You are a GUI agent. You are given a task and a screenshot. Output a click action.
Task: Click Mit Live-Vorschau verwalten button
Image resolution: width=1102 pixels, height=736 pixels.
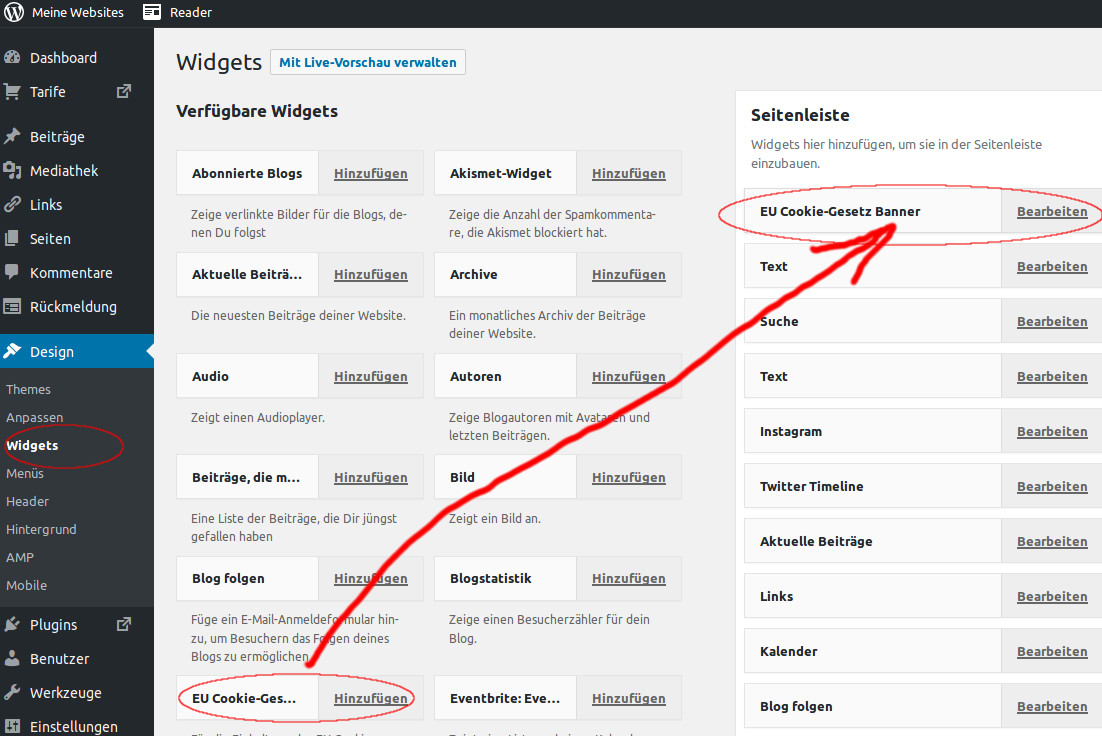click(368, 62)
